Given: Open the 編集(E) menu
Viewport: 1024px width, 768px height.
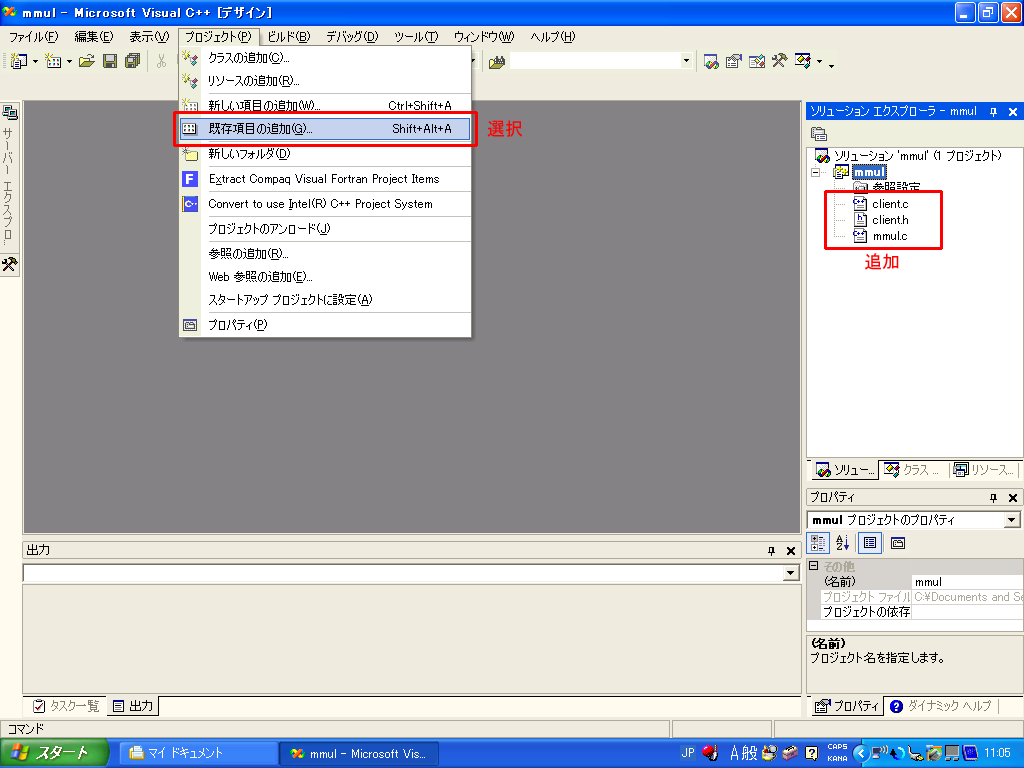Looking at the screenshot, I should coord(93,37).
